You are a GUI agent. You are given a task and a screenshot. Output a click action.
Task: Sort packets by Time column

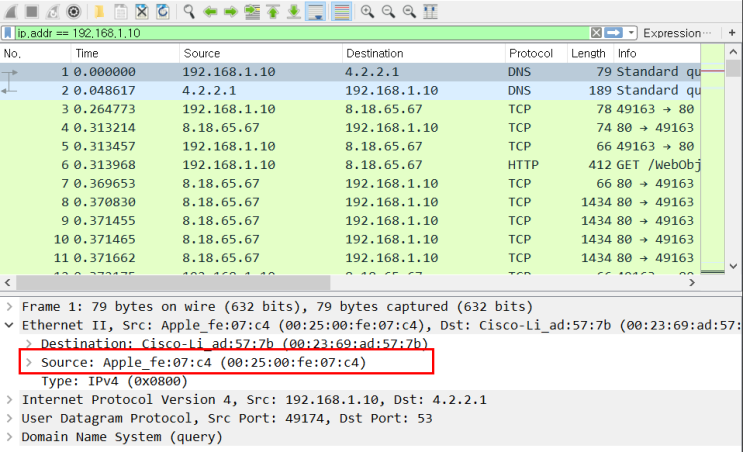point(125,54)
